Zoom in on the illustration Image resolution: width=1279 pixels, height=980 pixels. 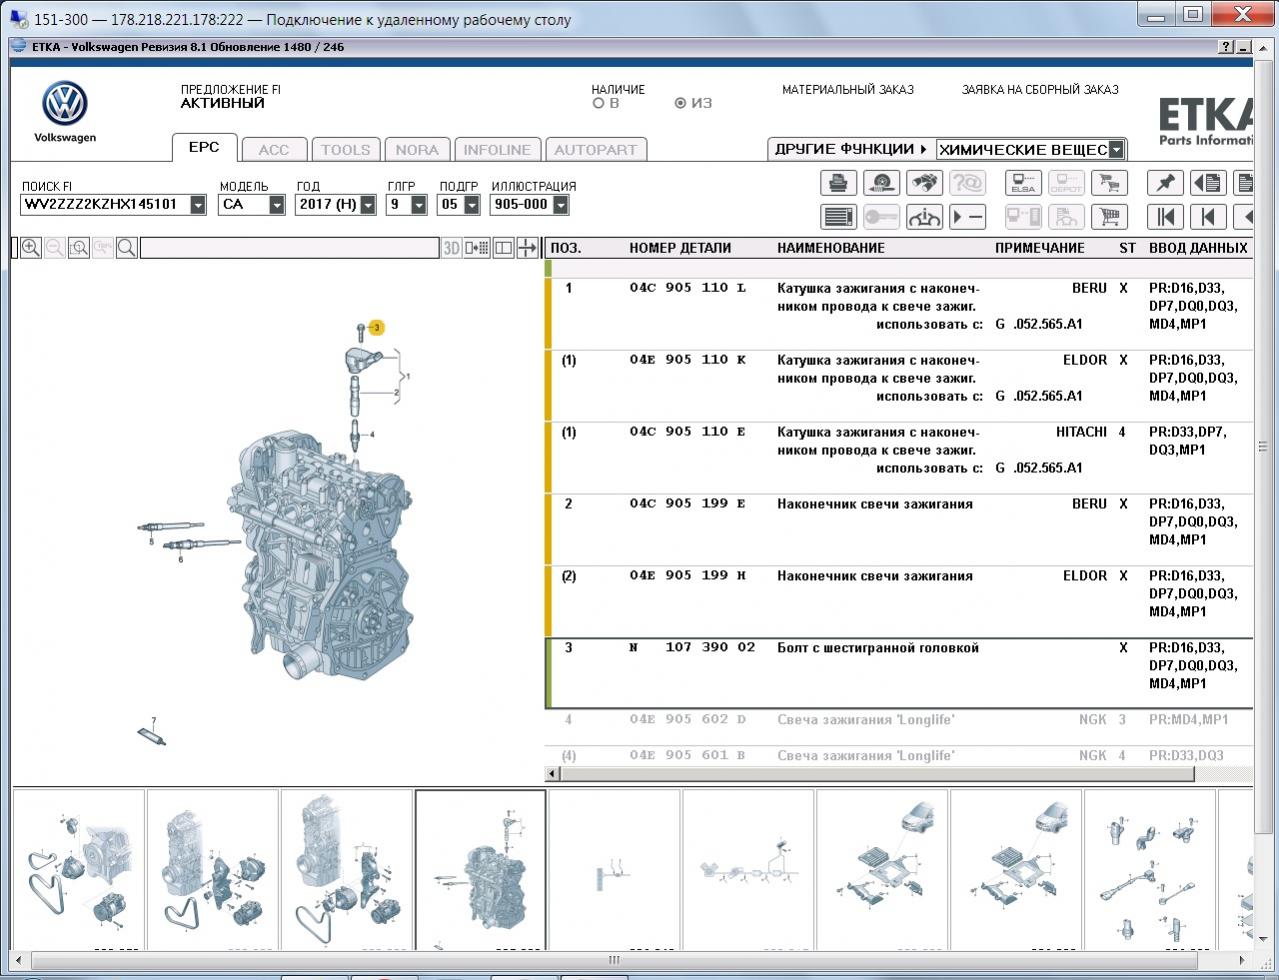[x=31, y=248]
